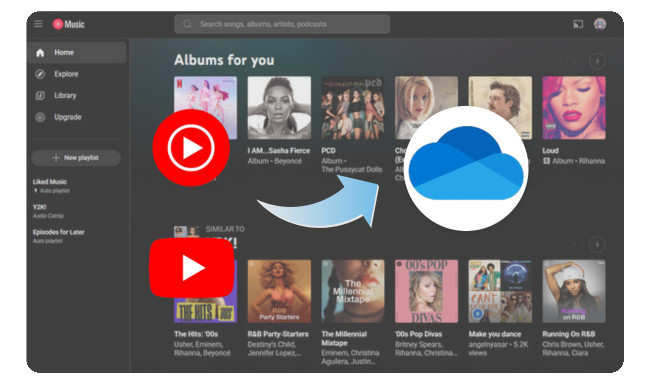Open the account avatar menu

[600, 24]
